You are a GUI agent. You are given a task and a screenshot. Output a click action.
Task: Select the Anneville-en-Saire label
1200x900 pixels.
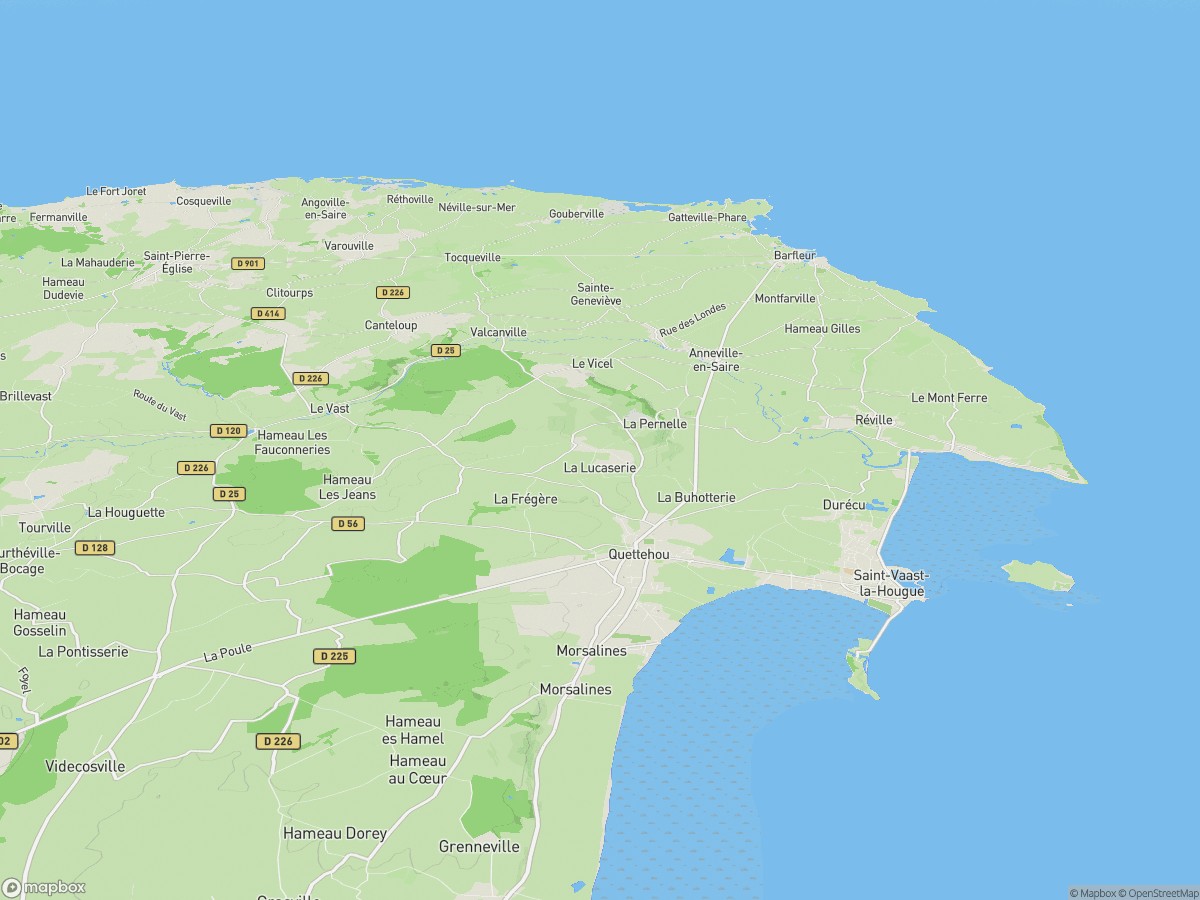(x=715, y=360)
